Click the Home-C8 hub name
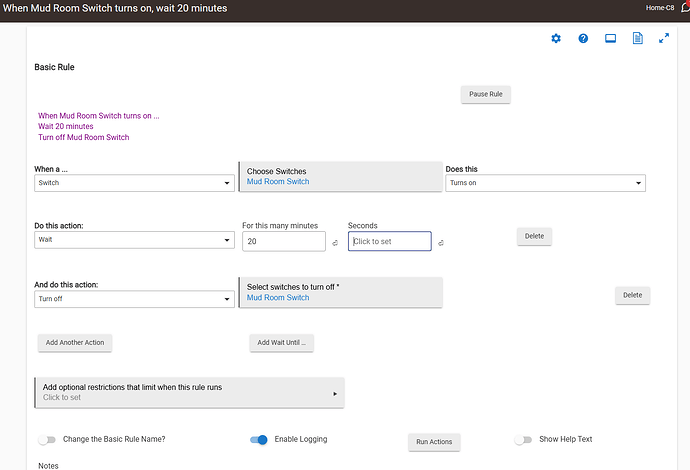 click(660, 7)
